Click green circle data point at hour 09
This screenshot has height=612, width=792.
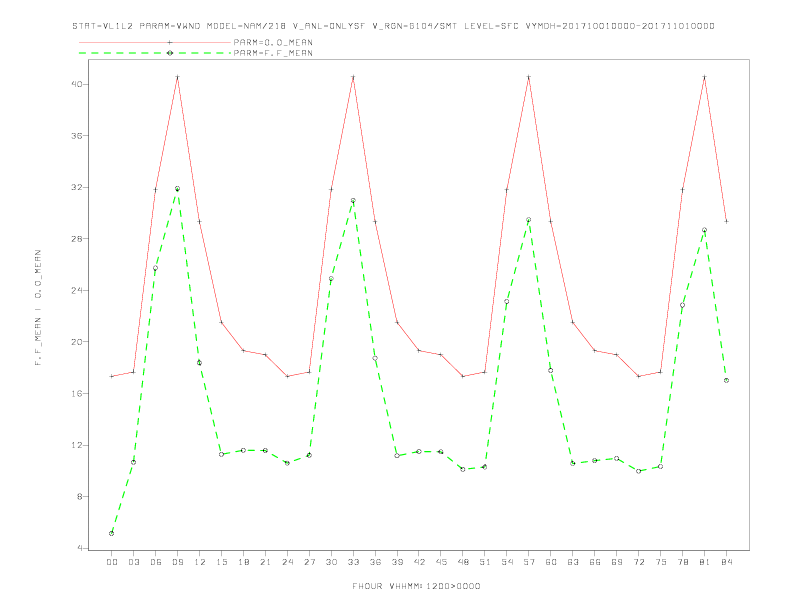[x=177, y=189]
